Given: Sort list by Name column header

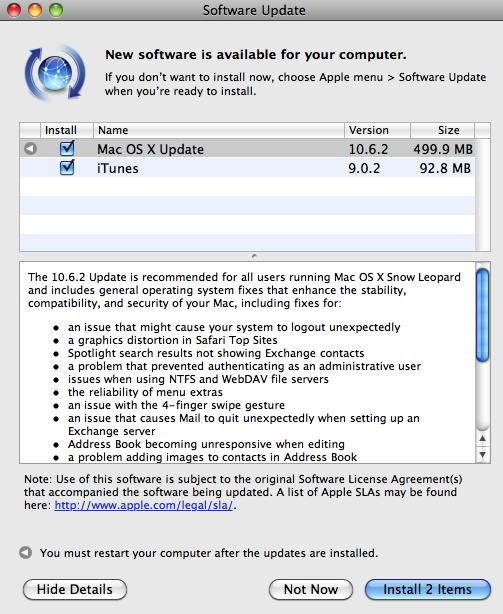Looking at the screenshot, I should [219, 130].
